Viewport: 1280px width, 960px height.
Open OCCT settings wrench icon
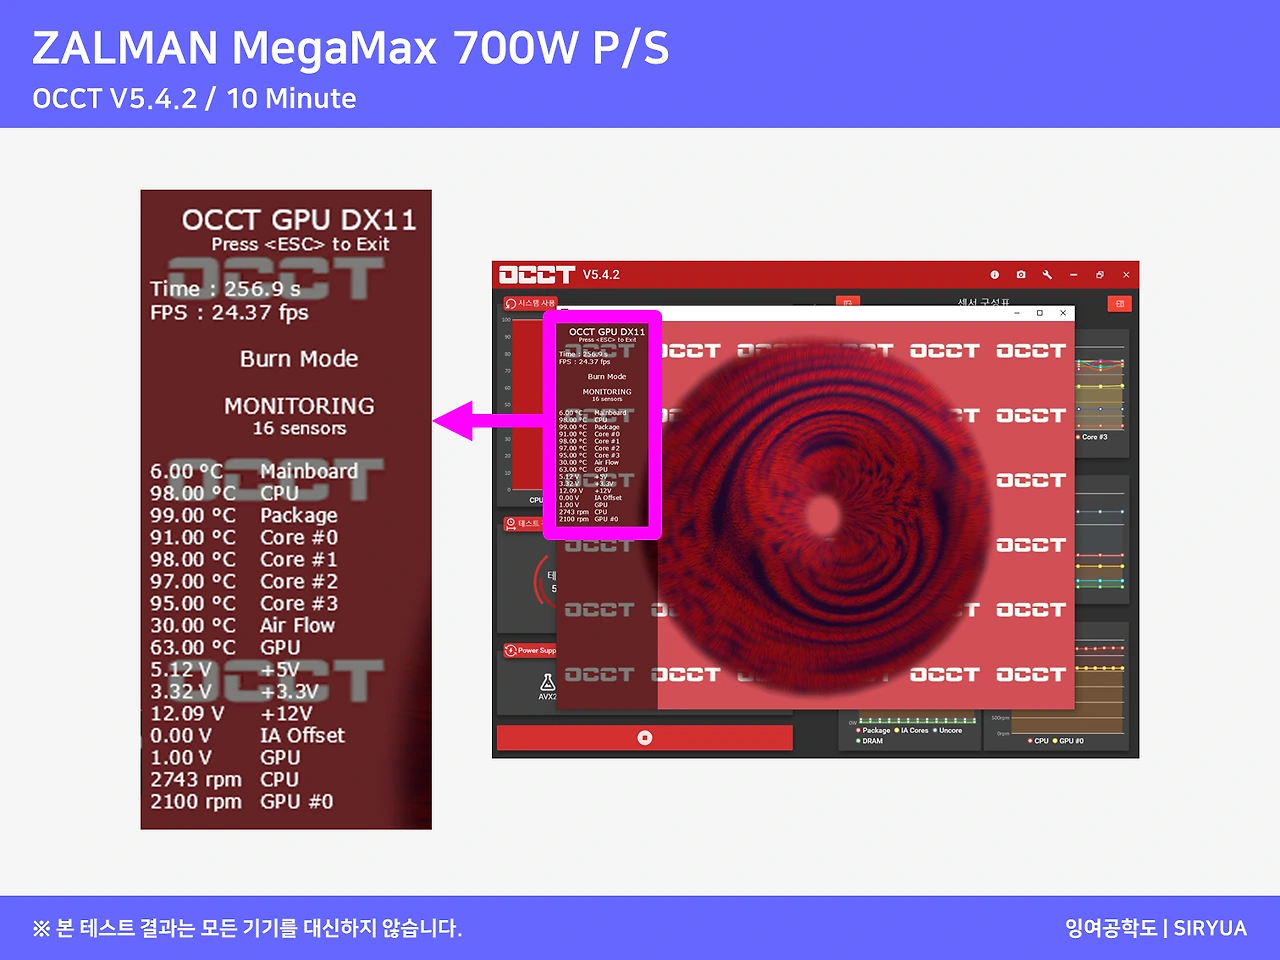(x=1047, y=274)
